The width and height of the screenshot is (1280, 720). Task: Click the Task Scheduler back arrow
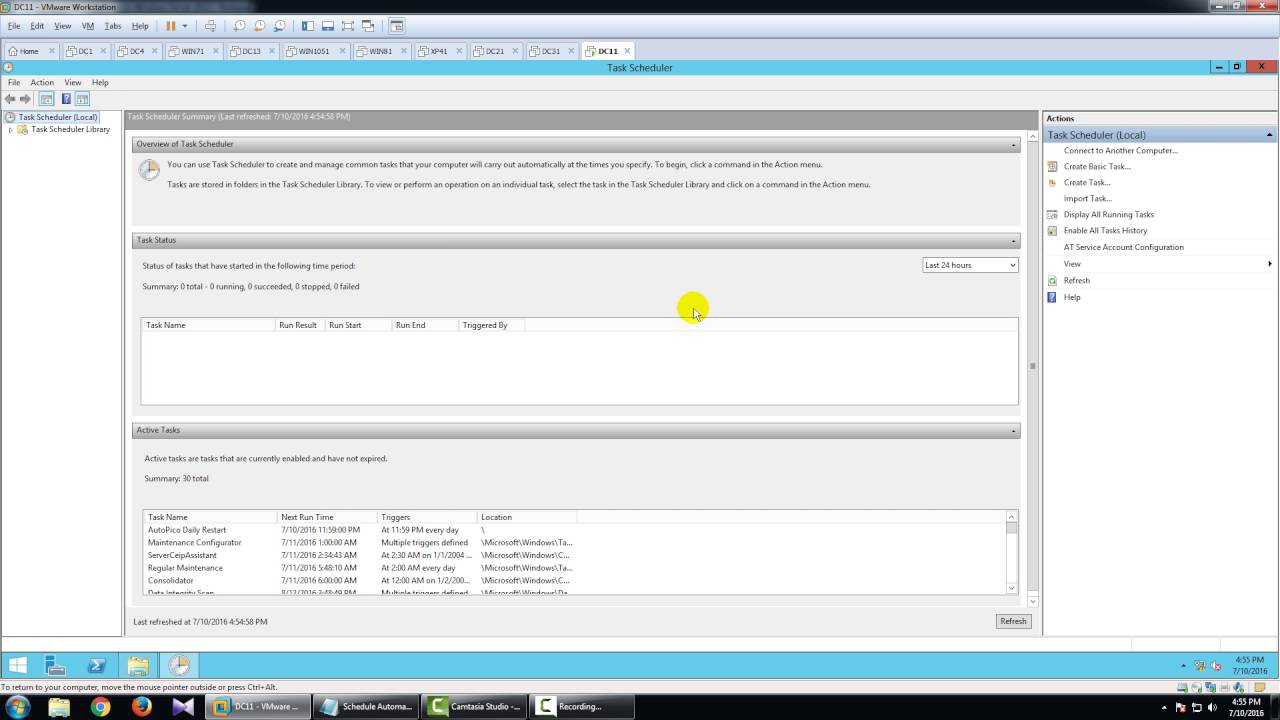(x=10, y=99)
